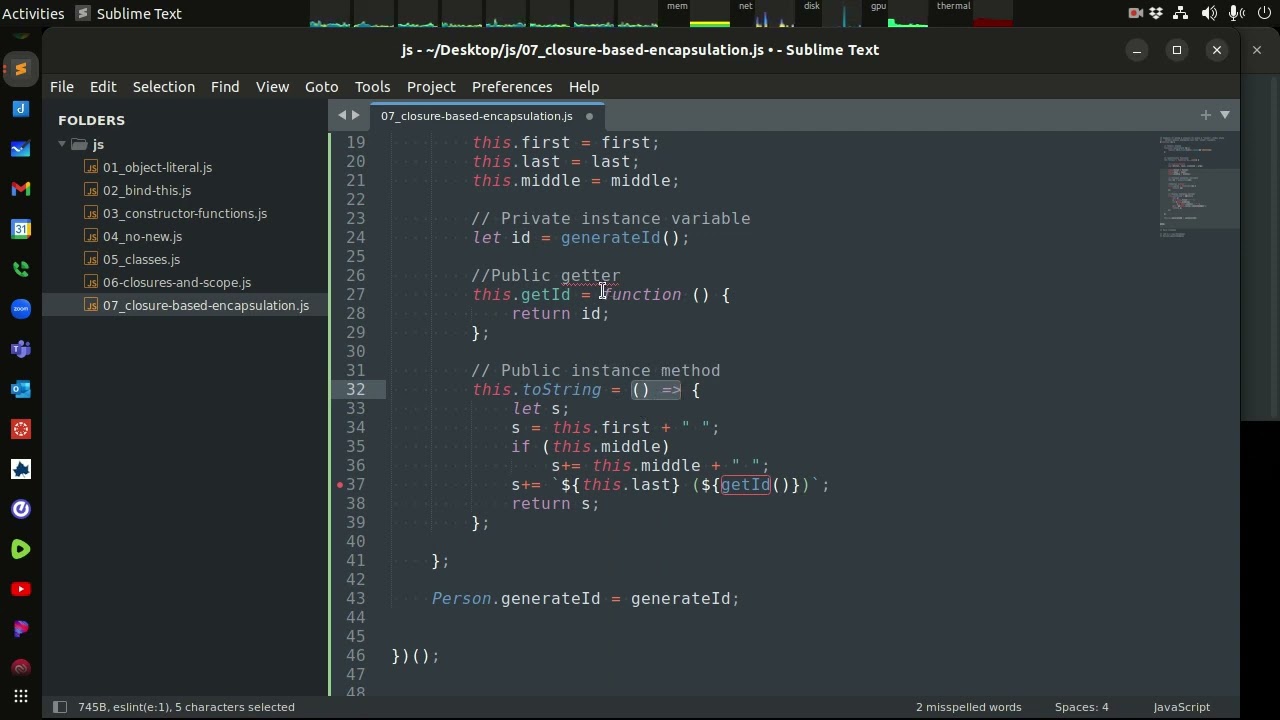Click line number 32 in the gutter
Image resolution: width=1280 pixels, height=720 pixels.
(355, 389)
